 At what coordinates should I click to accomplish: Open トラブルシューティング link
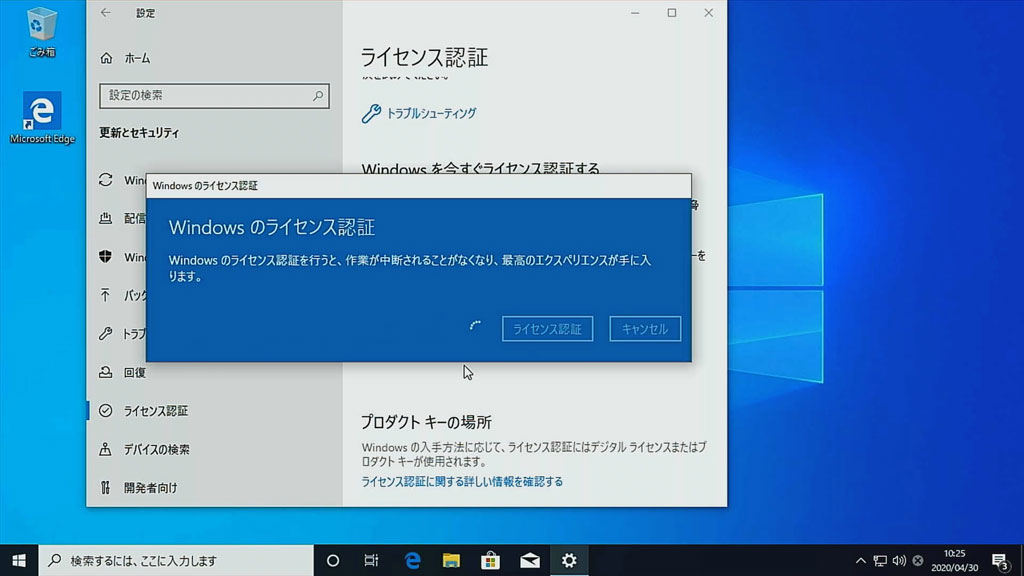[x=430, y=114]
